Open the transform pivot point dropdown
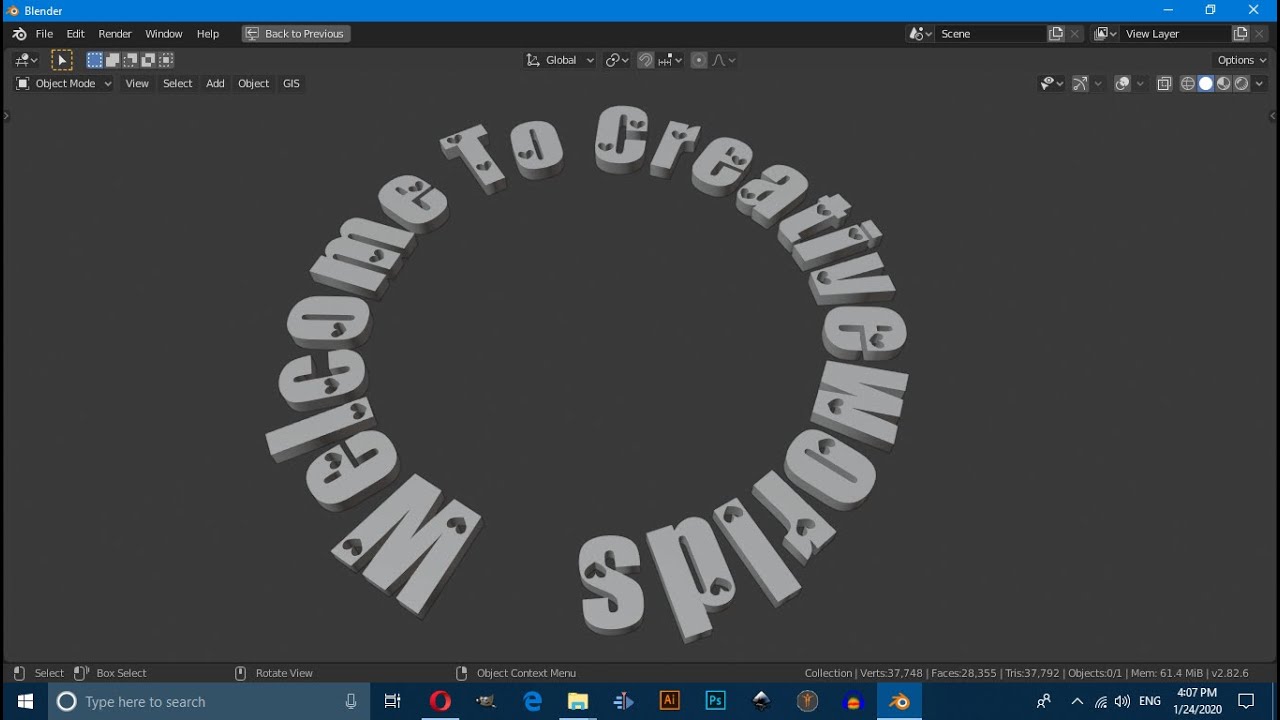The height and width of the screenshot is (720, 1280). [x=617, y=60]
